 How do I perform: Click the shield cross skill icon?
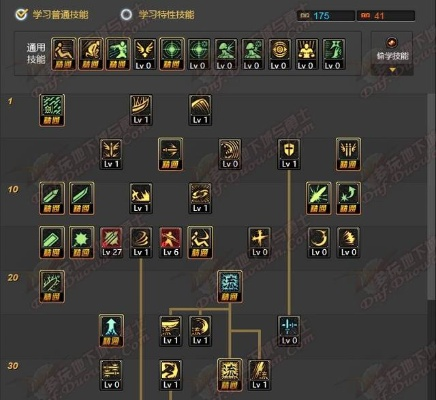[289, 154]
